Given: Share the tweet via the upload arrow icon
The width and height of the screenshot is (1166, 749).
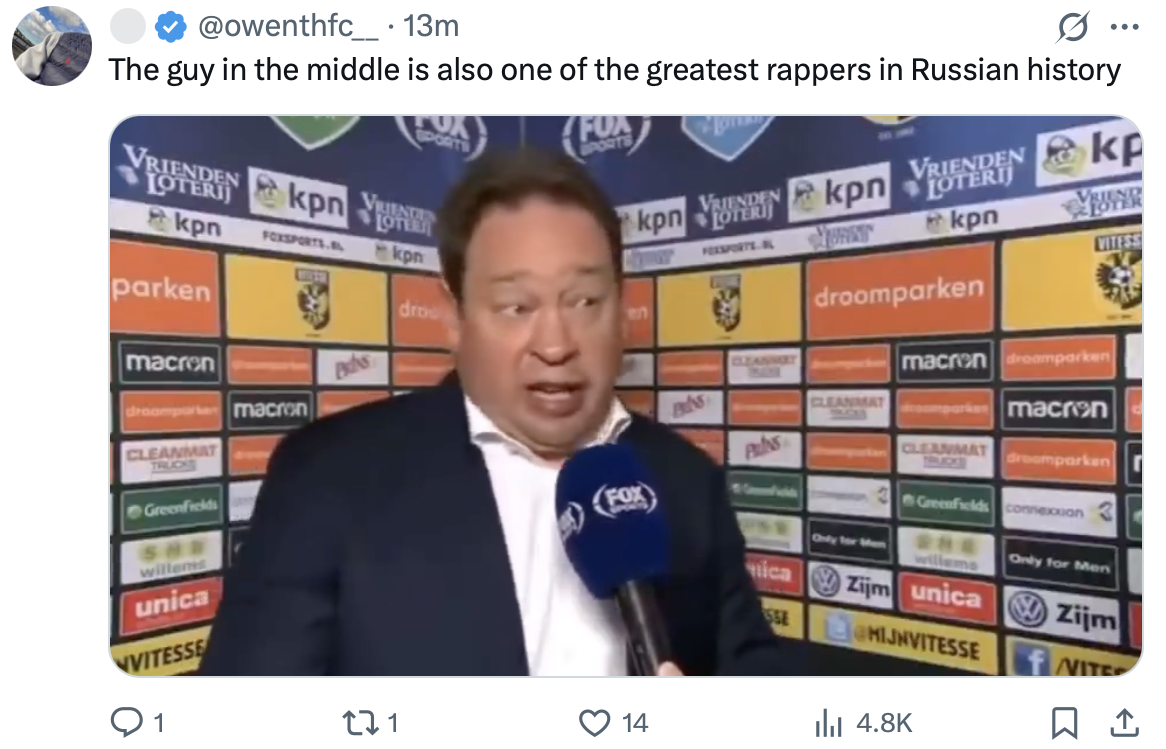Looking at the screenshot, I should (x=1124, y=722).
